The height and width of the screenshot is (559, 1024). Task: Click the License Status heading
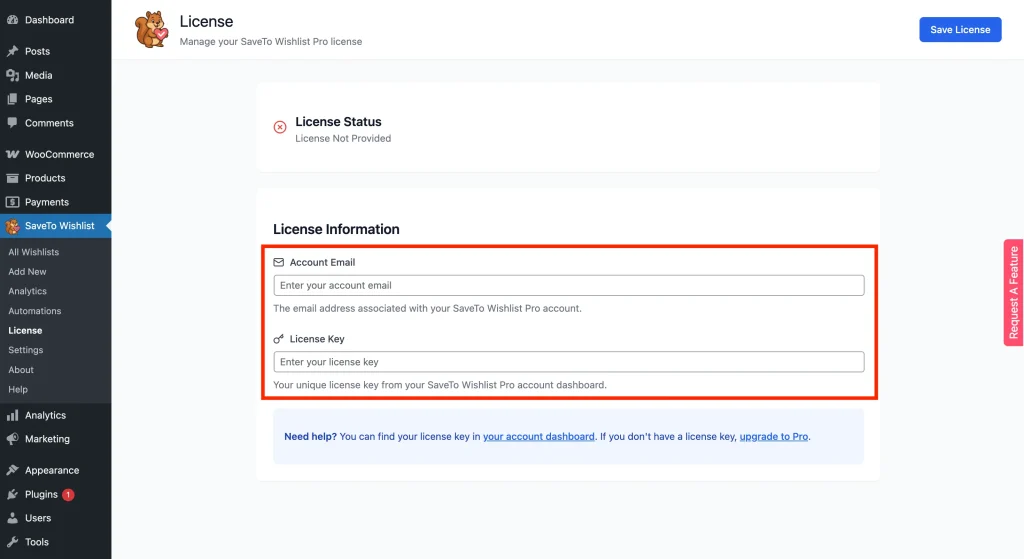pyautogui.click(x=338, y=121)
